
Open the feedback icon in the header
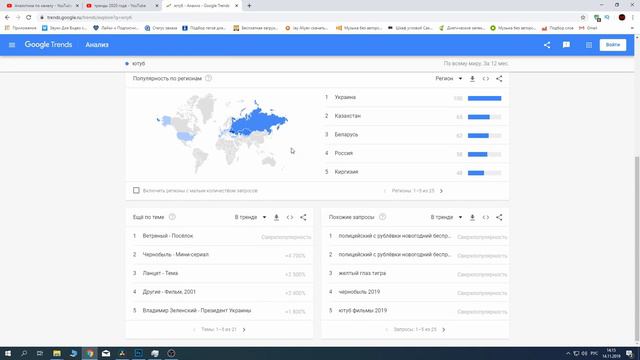566,45
